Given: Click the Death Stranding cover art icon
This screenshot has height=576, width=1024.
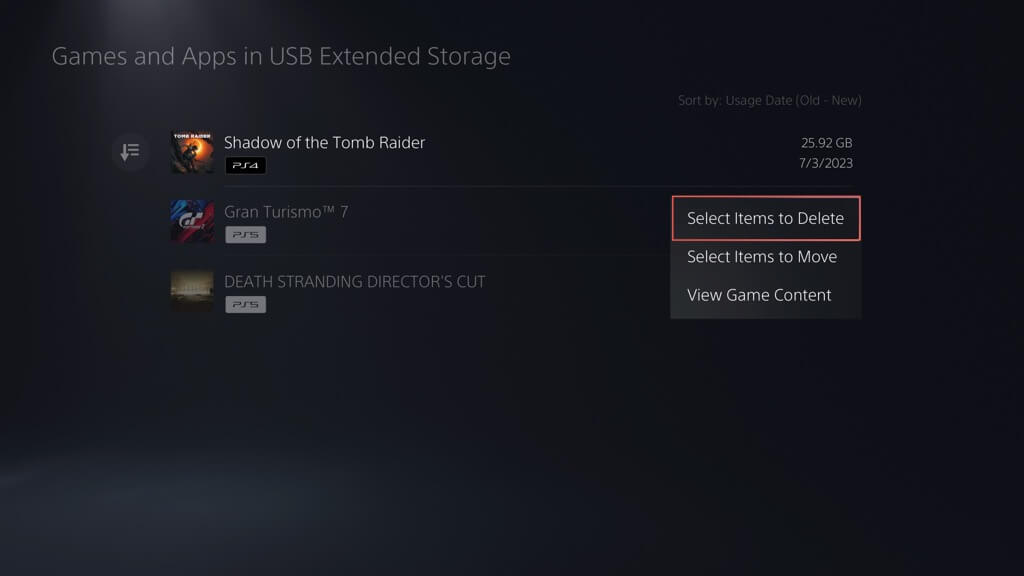Looking at the screenshot, I should [x=192, y=290].
